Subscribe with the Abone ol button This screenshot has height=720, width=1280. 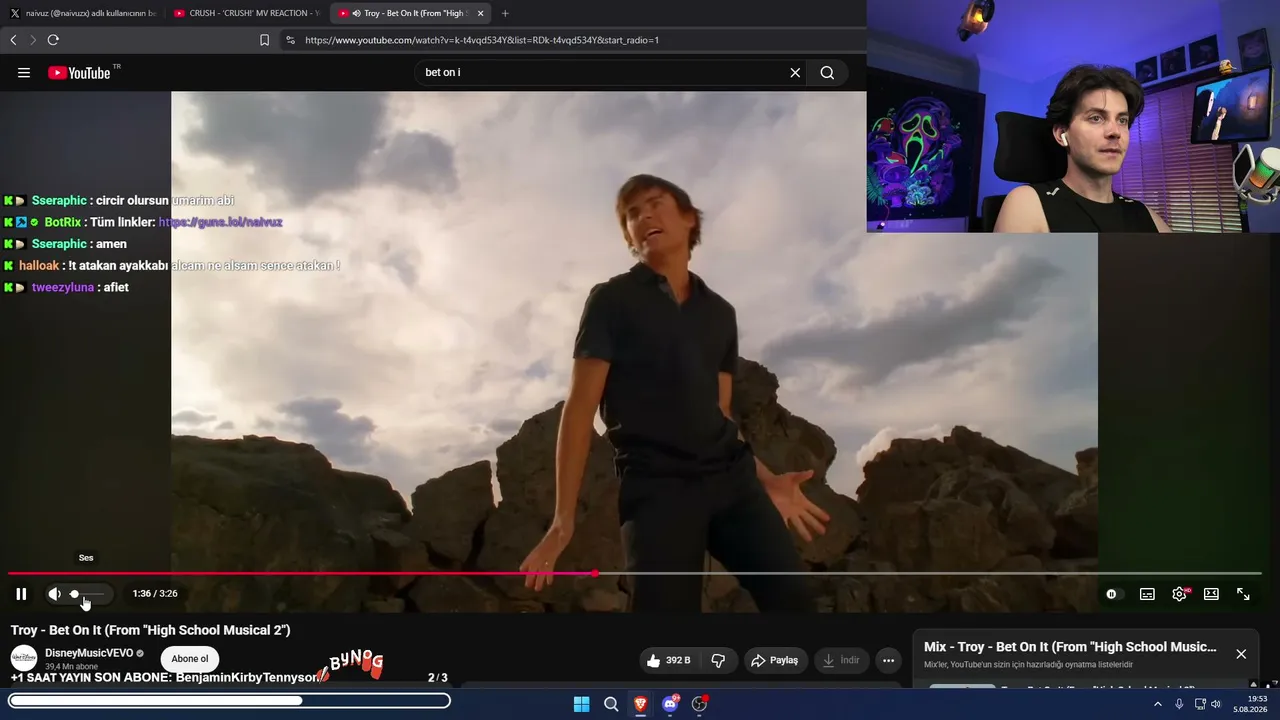pyautogui.click(x=190, y=659)
